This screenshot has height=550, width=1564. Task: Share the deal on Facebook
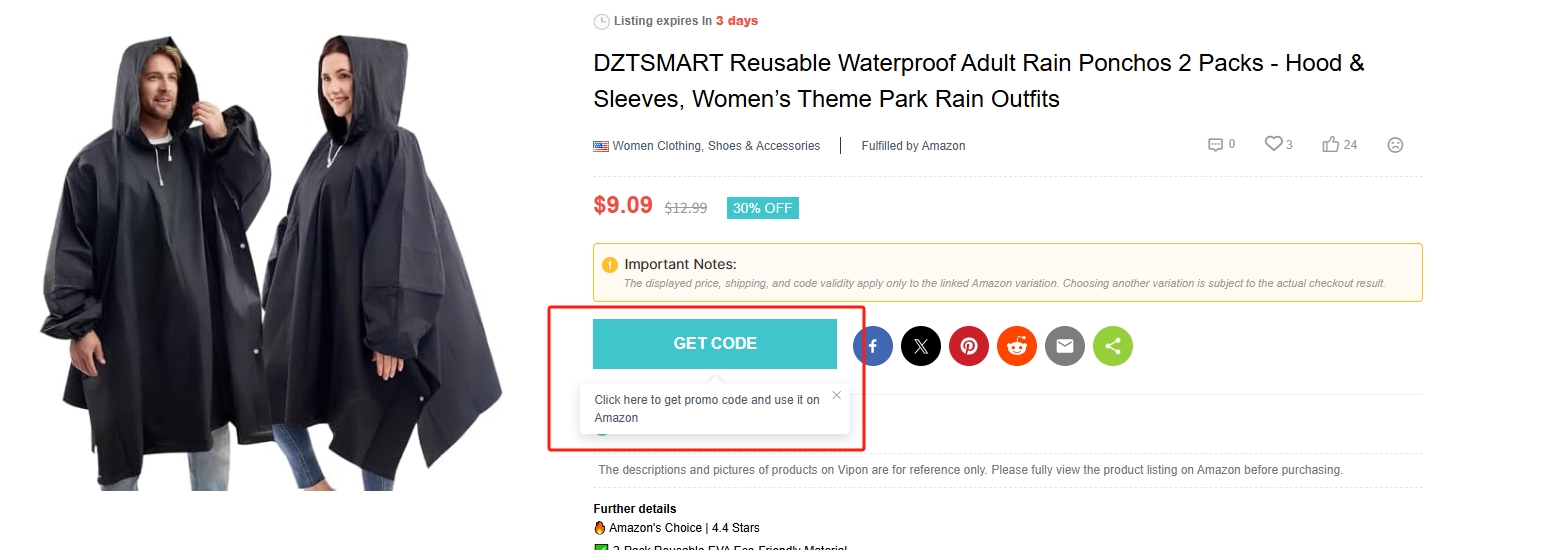(873, 346)
